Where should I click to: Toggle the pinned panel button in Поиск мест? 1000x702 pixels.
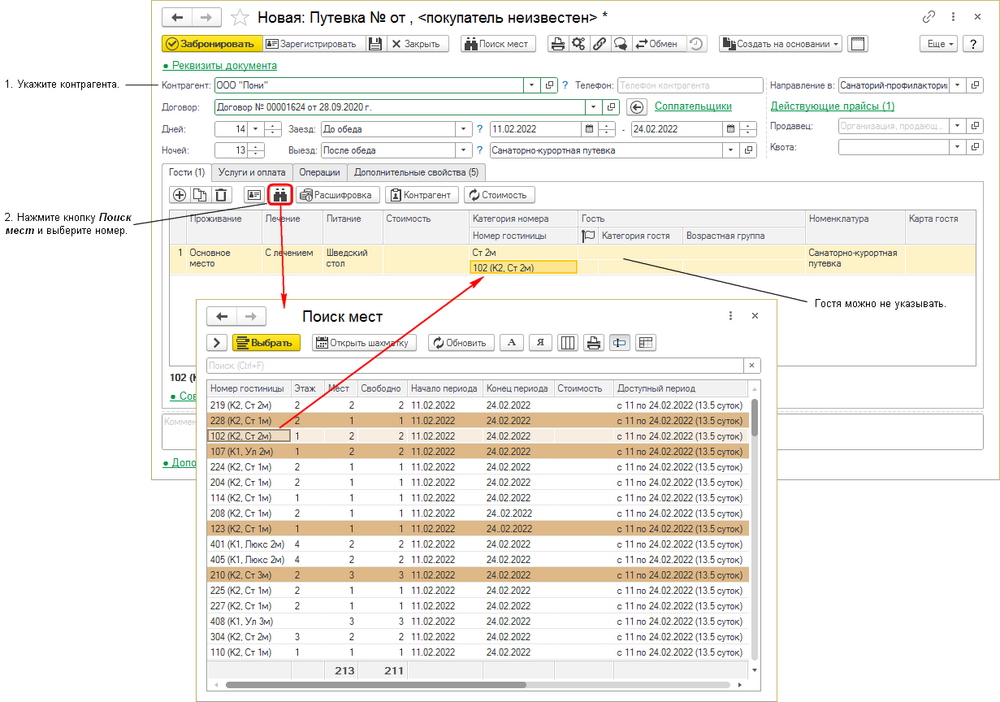point(619,343)
